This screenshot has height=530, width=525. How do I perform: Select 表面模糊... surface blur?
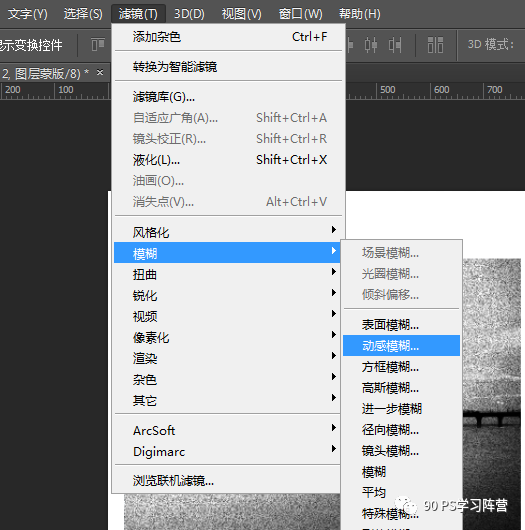[x=401, y=324]
